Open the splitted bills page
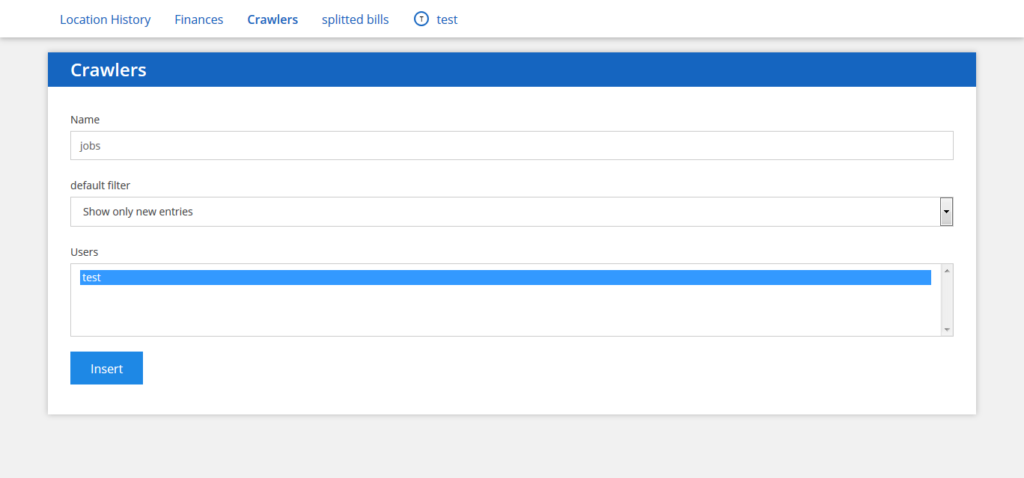The height and width of the screenshot is (478, 1024). pyautogui.click(x=355, y=19)
